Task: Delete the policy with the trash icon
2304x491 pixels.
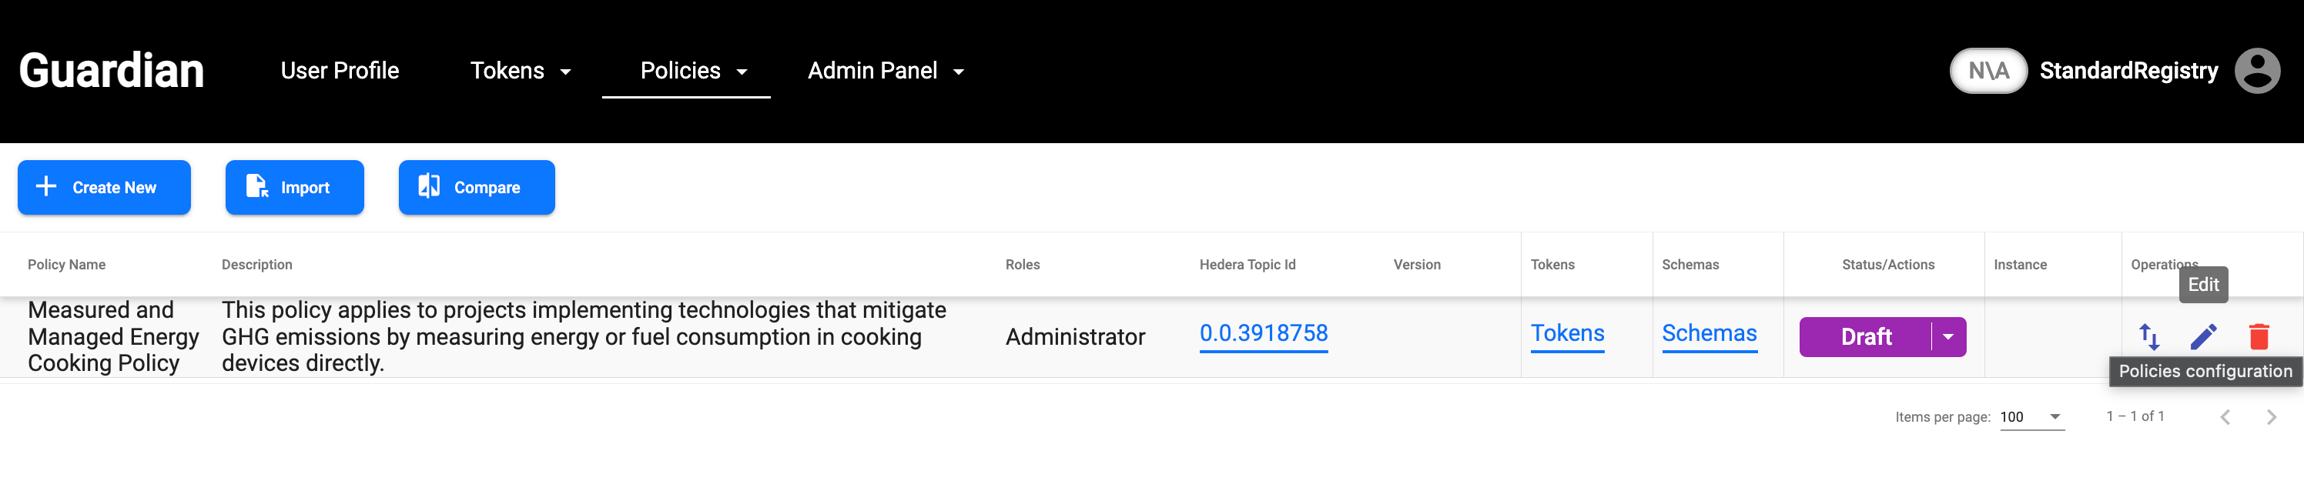Action: tap(2258, 337)
